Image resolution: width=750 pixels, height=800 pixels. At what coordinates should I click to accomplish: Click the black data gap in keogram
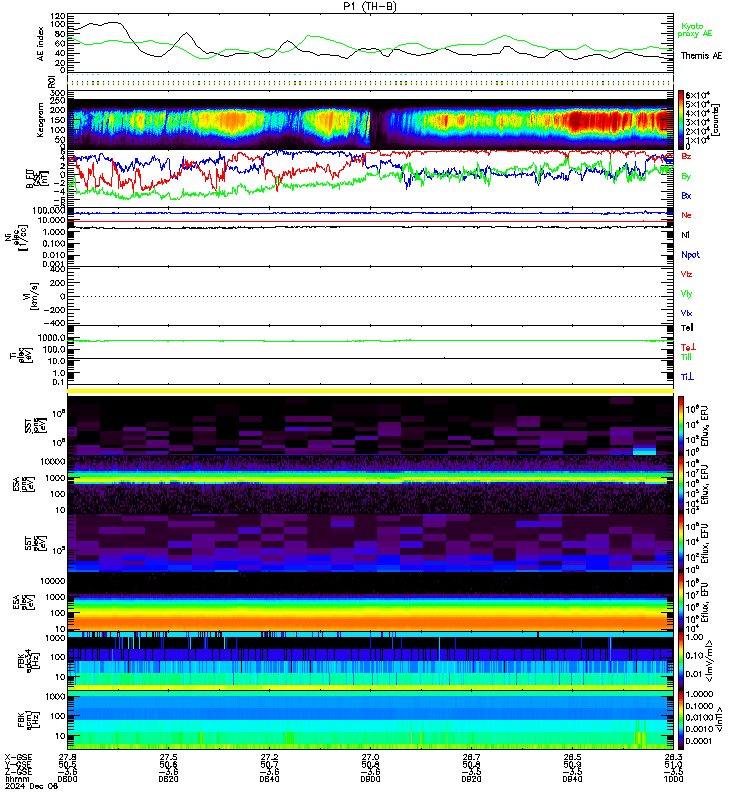378,123
